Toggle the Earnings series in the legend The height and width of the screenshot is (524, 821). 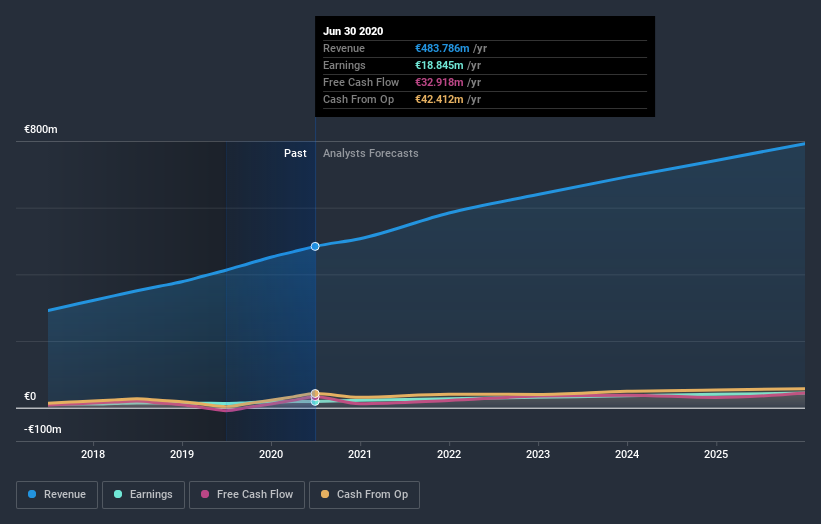coord(143,495)
